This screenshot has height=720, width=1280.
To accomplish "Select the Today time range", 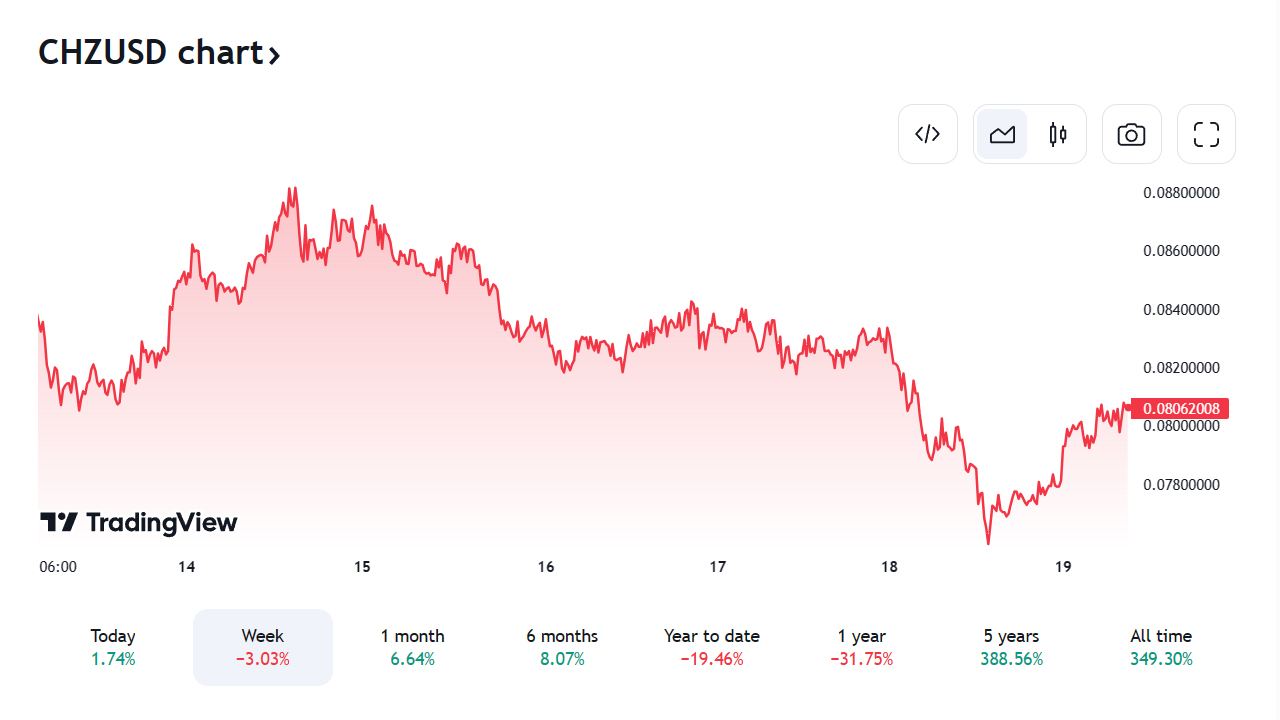I will (113, 647).
